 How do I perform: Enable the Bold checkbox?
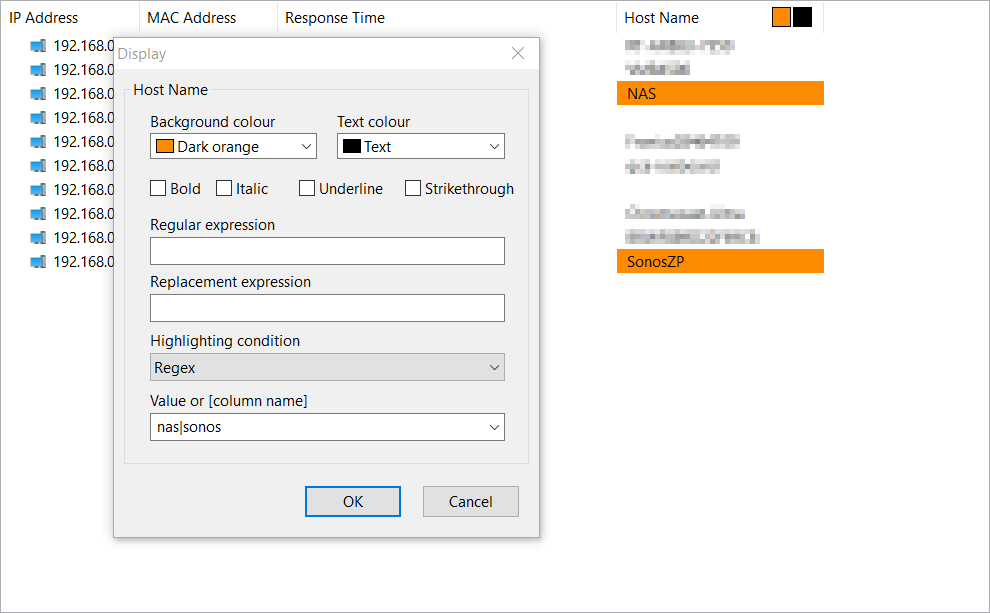click(x=157, y=188)
